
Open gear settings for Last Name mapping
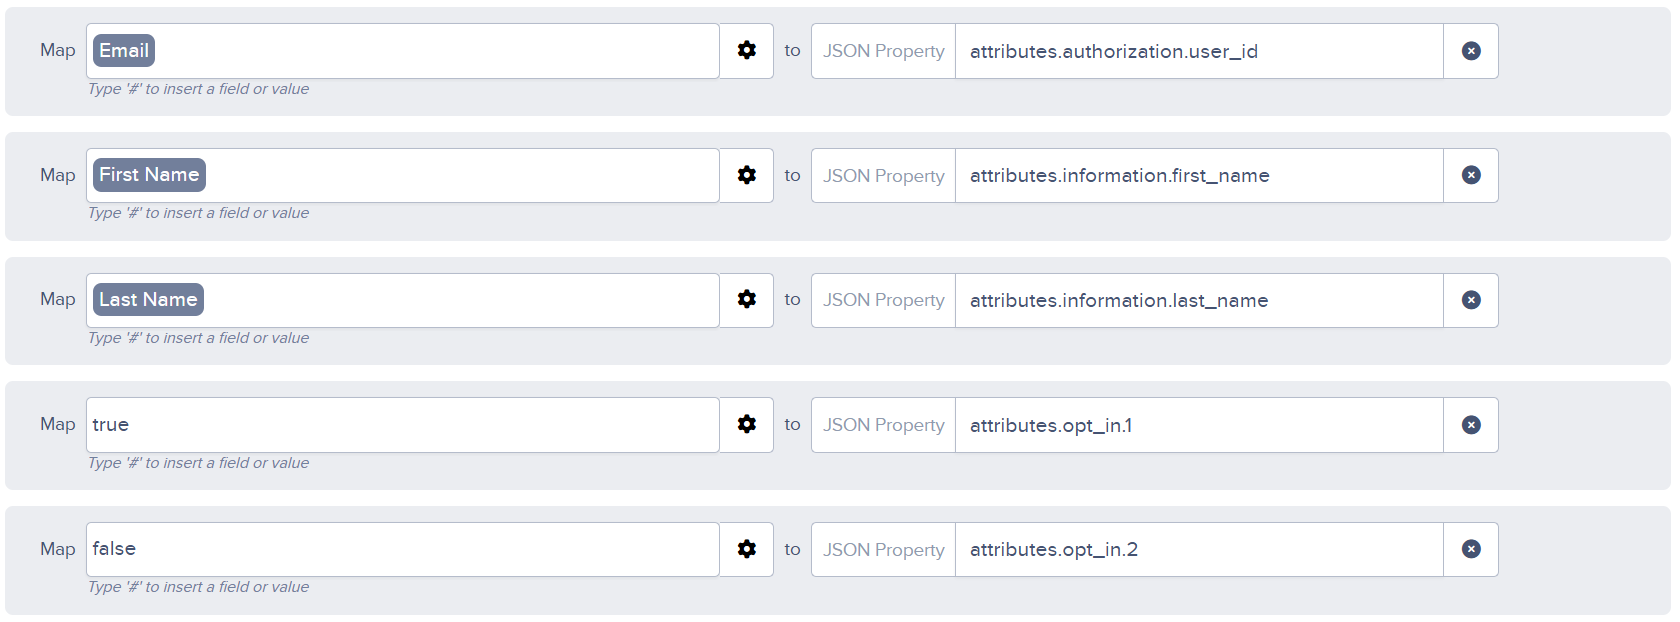[746, 300]
